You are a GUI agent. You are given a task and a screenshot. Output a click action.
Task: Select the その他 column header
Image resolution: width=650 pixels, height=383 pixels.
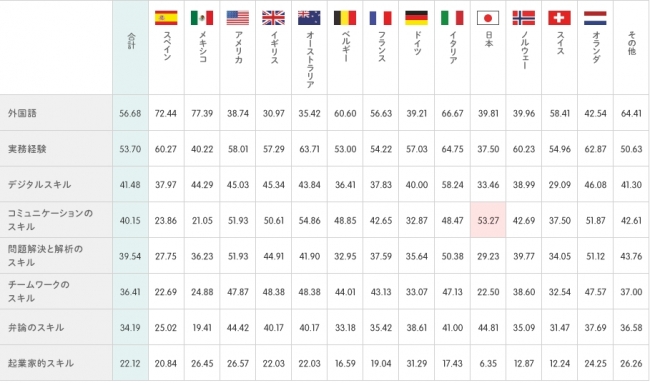pyautogui.click(x=631, y=43)
